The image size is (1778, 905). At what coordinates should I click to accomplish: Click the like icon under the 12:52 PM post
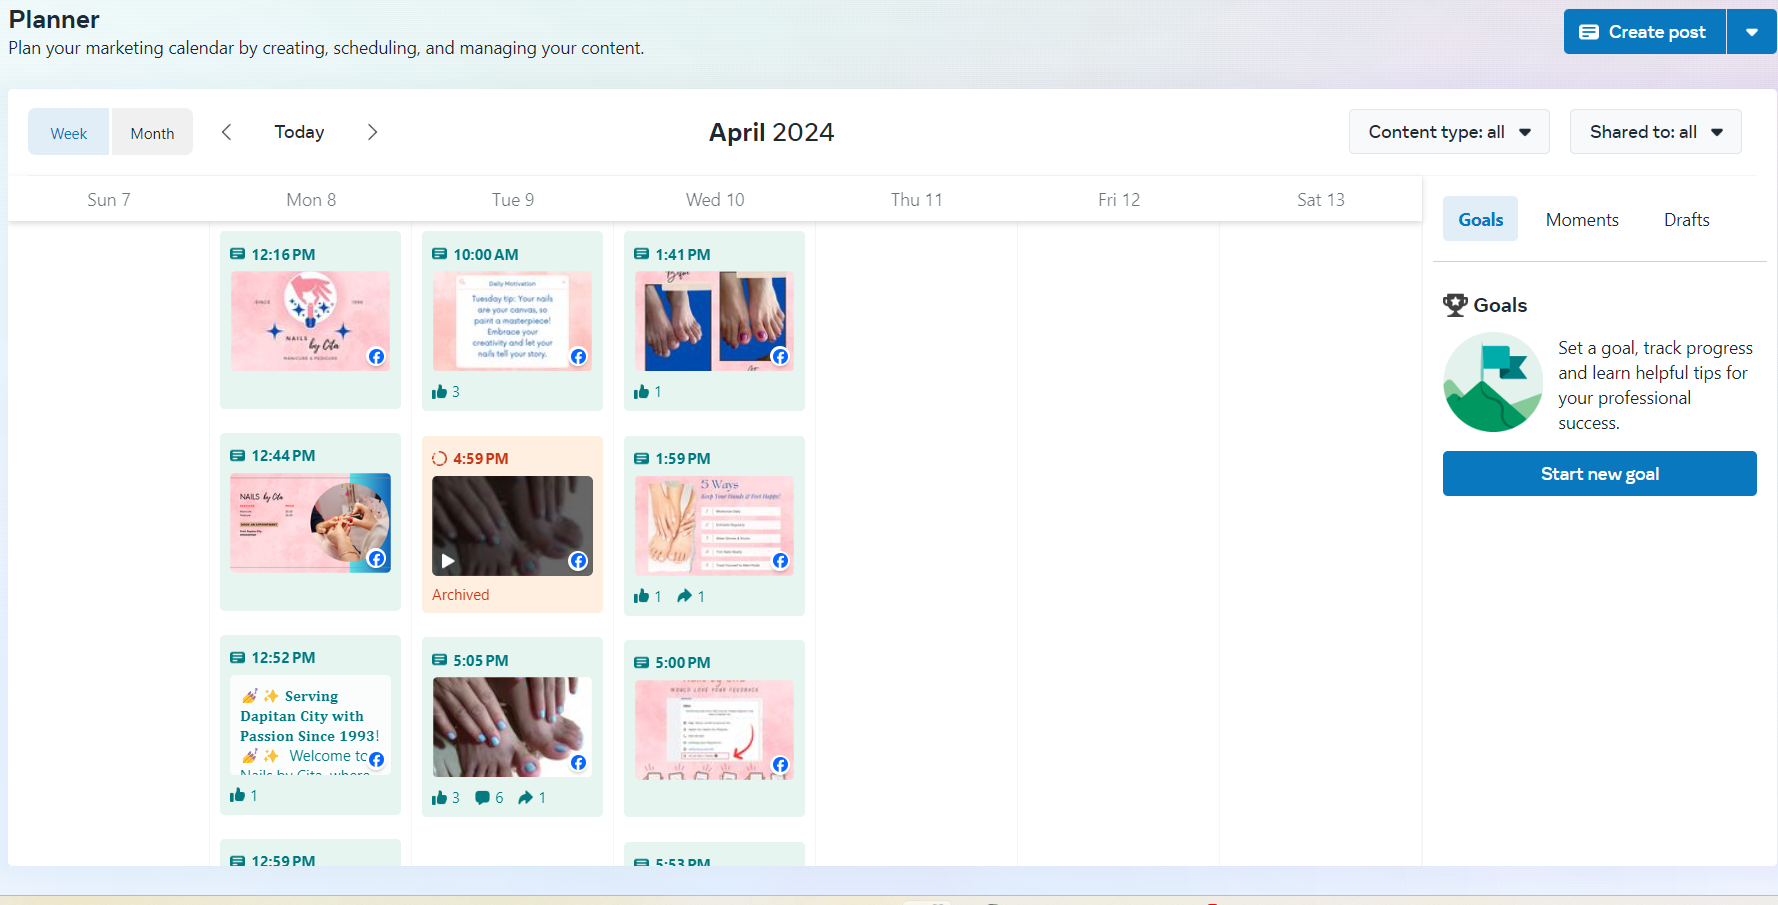tap(237, 795)
